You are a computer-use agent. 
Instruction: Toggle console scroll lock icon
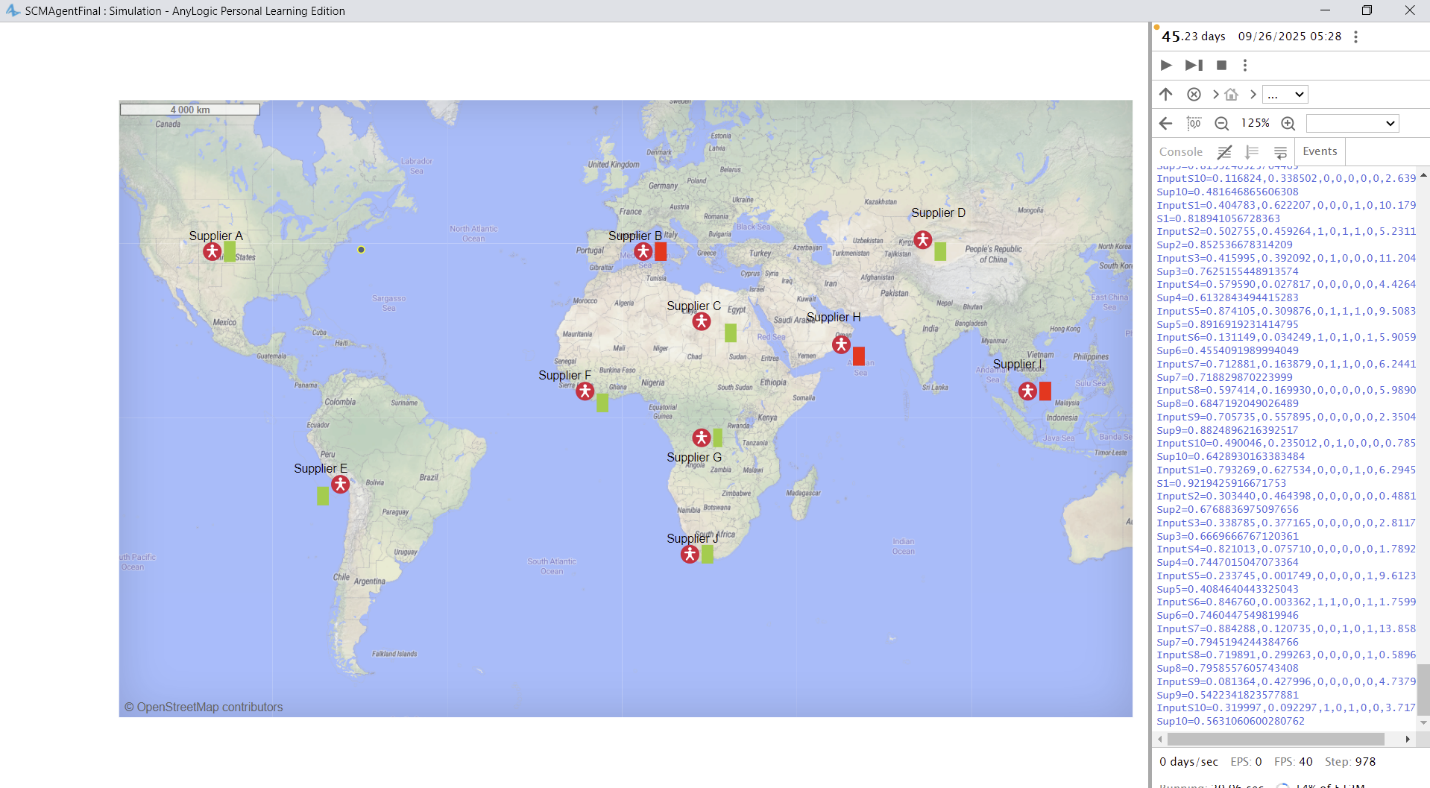coord(1252,152)
